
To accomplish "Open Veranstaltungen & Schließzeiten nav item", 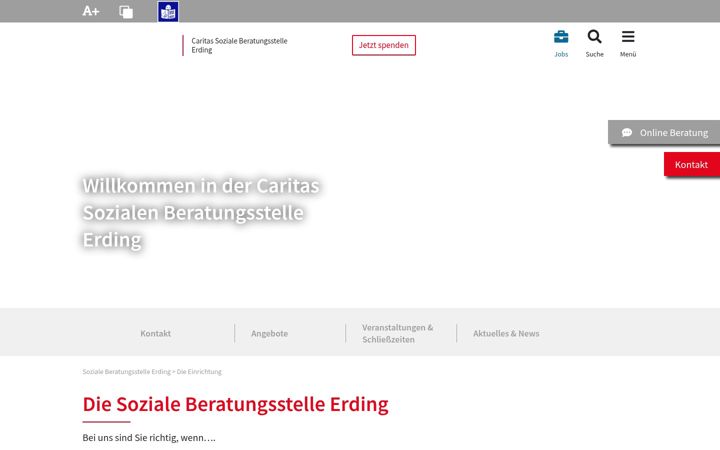I will 398,333.
